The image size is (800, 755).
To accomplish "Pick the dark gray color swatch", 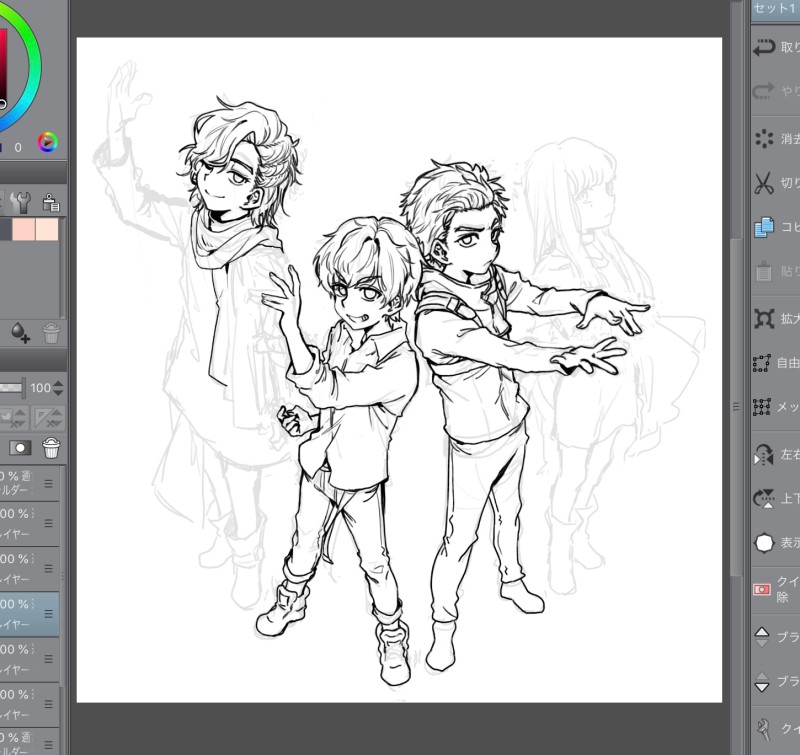I will coord(6,229).
